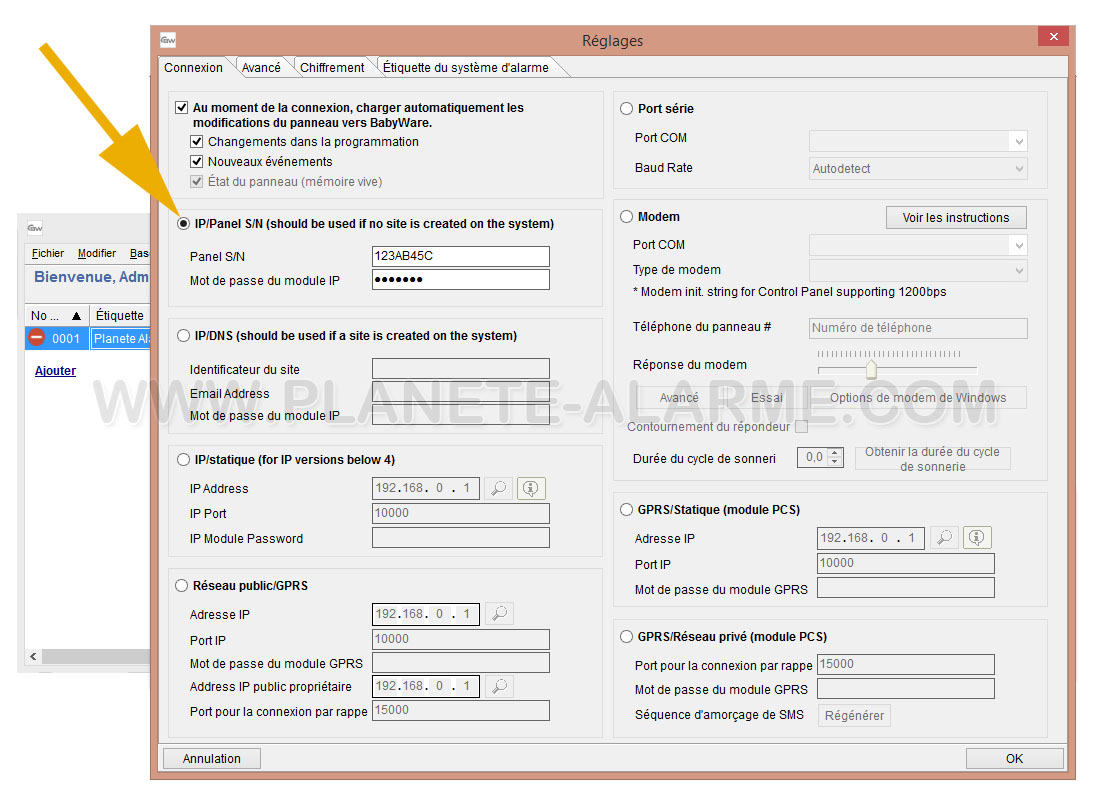Click the Identificateur du site field

(x=460, y=369)
